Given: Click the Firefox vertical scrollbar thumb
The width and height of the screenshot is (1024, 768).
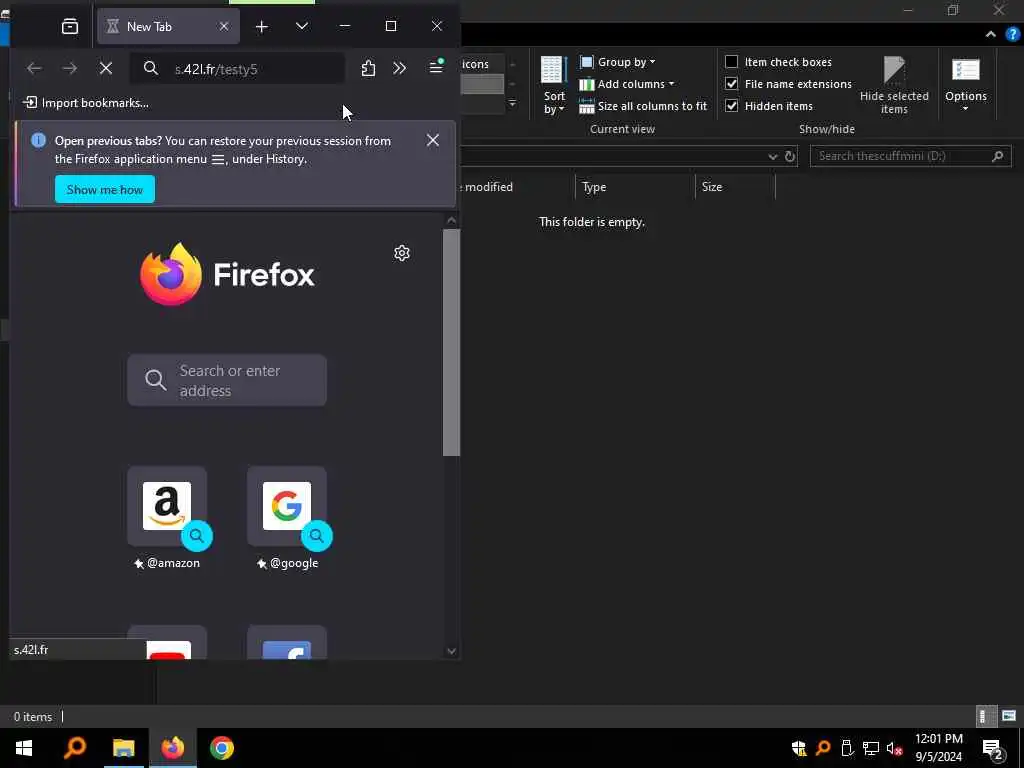Looking at the screenshot, I should pos(451,342).
